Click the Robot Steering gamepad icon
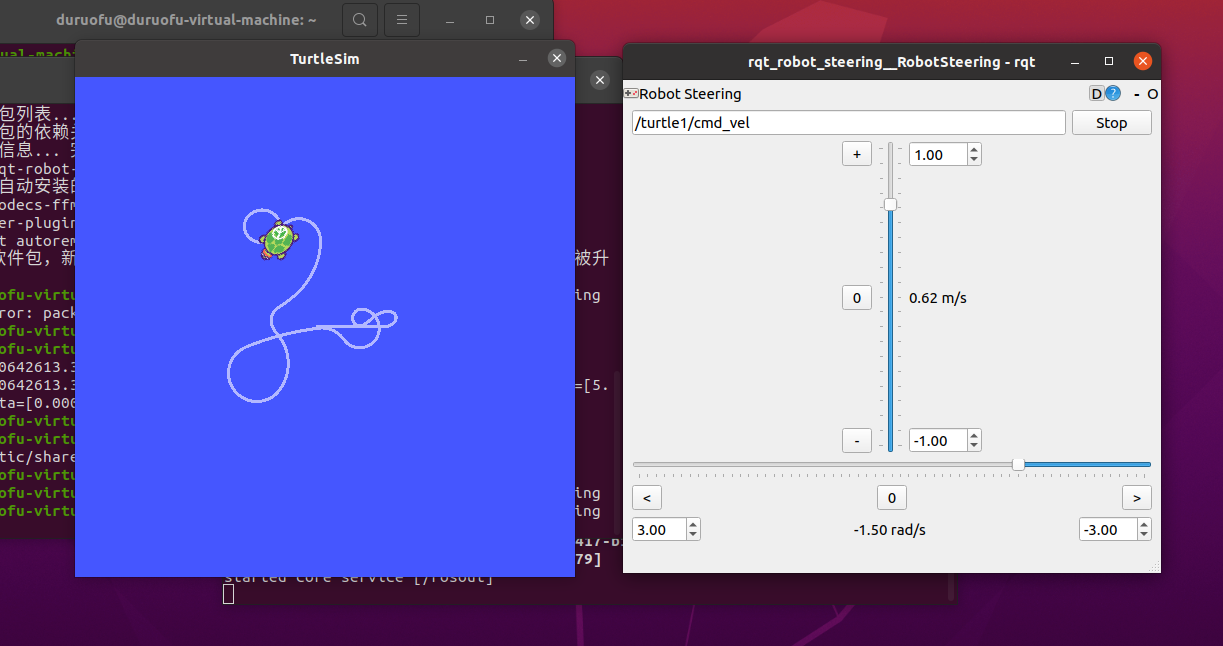Viewport: 1223px width, 646px height. click(x=631, y=94)
